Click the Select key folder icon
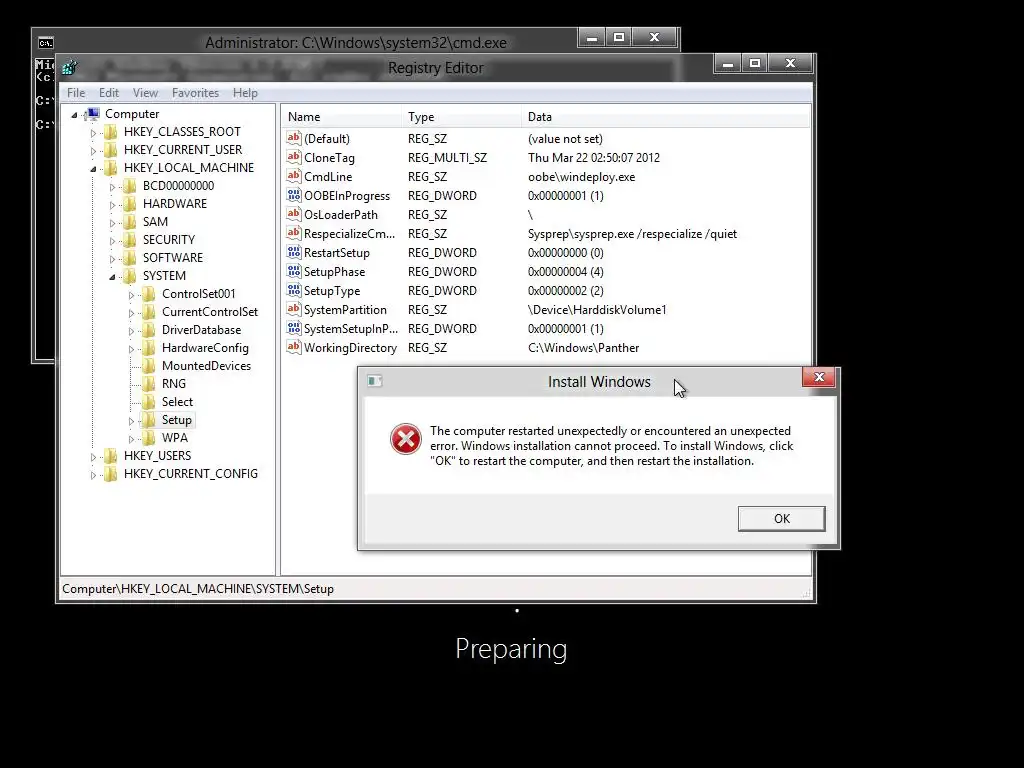The image size is (1024, 768). [149, 402]
